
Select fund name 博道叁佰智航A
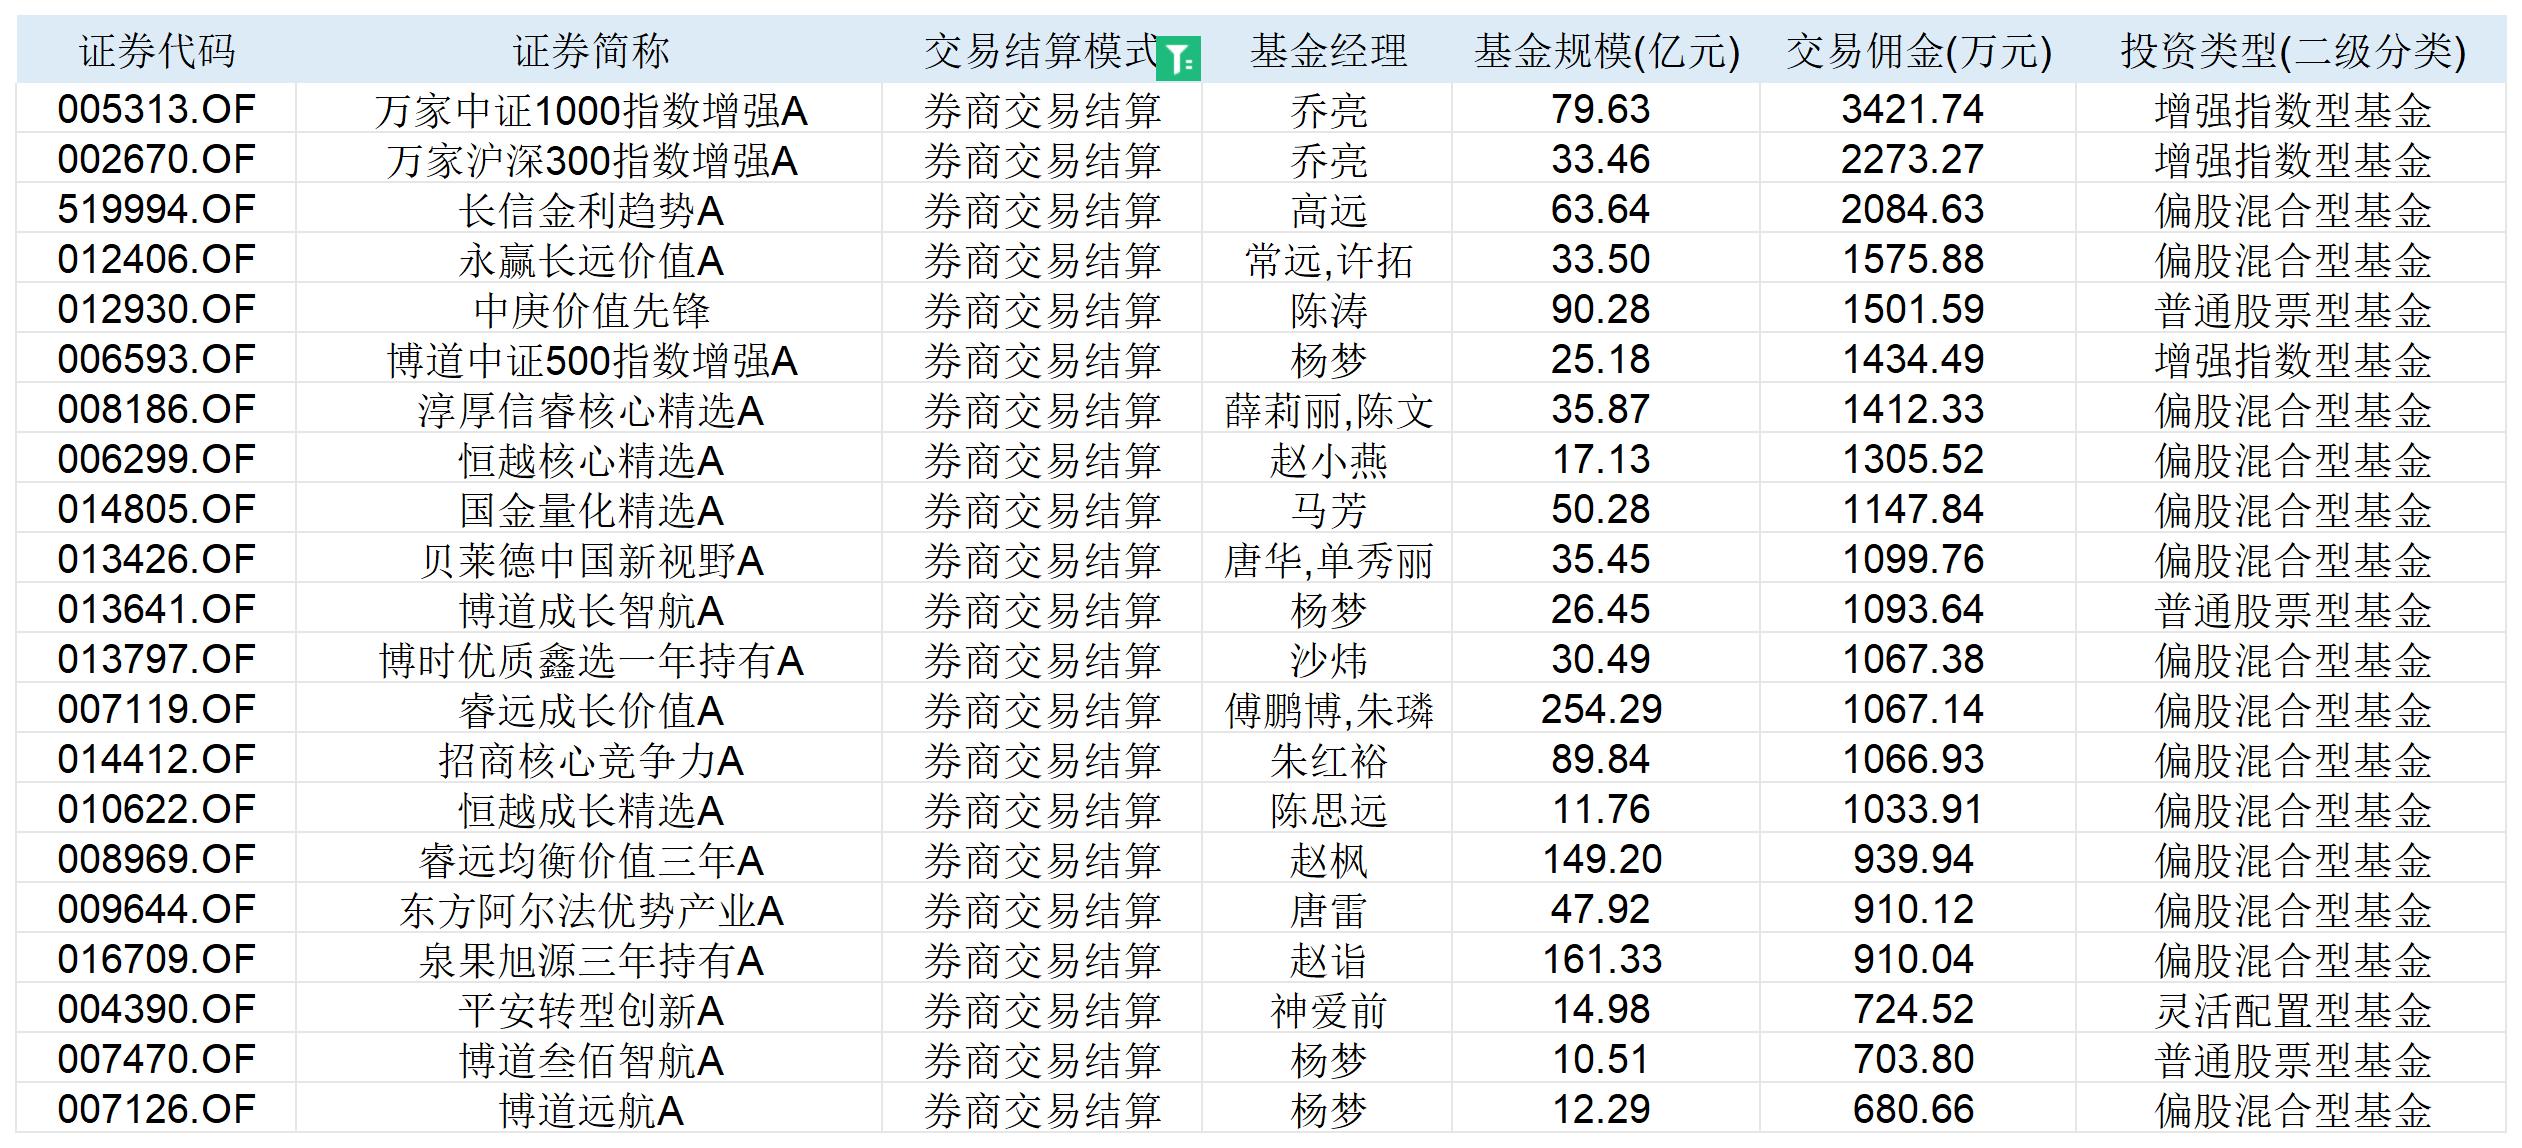pyautogui.click(x=590, y=1060)
